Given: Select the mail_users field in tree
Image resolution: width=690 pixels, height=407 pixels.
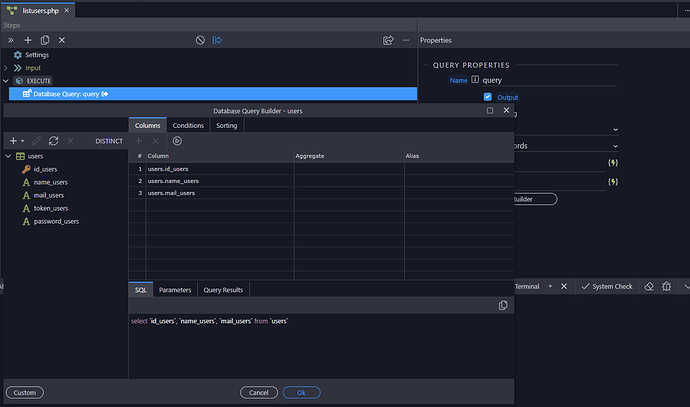Looking at the screenshot, I should coord(48,195).
